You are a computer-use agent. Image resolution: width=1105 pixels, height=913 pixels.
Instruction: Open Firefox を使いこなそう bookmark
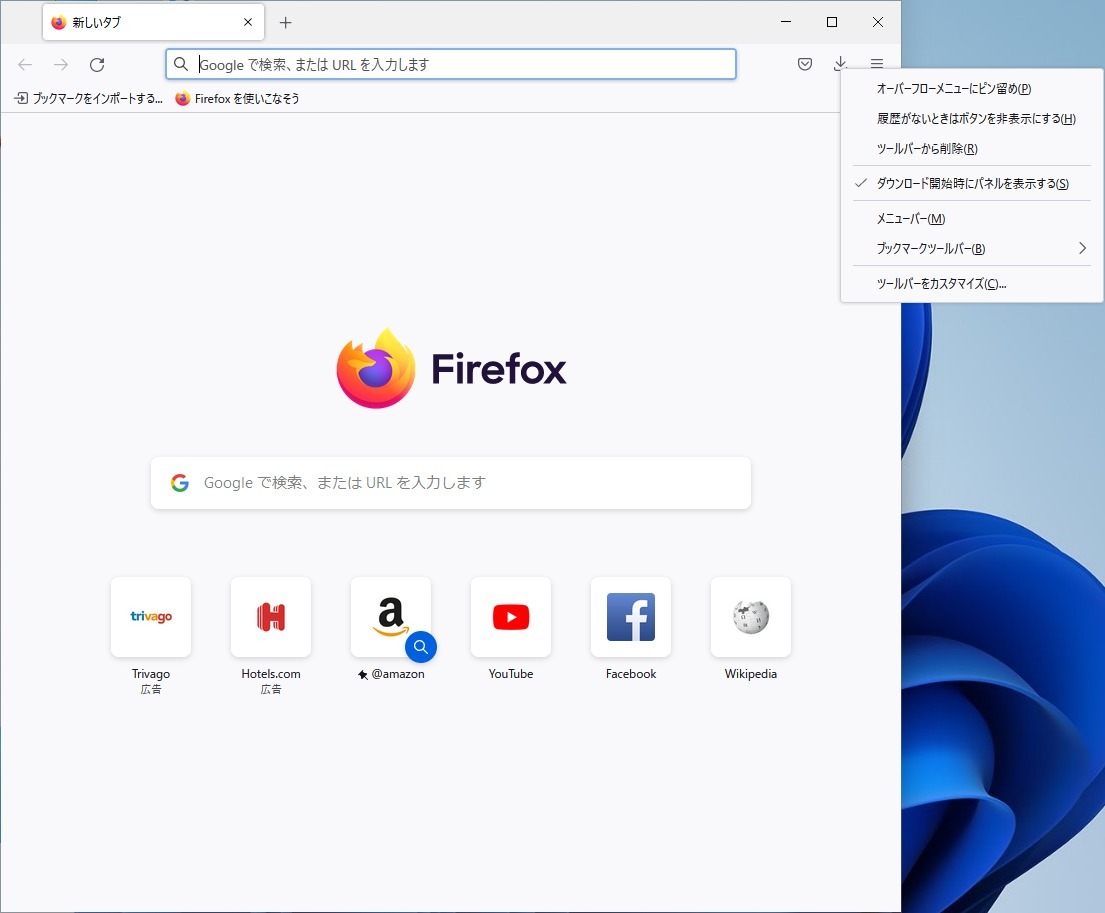(x=237, y=99)
